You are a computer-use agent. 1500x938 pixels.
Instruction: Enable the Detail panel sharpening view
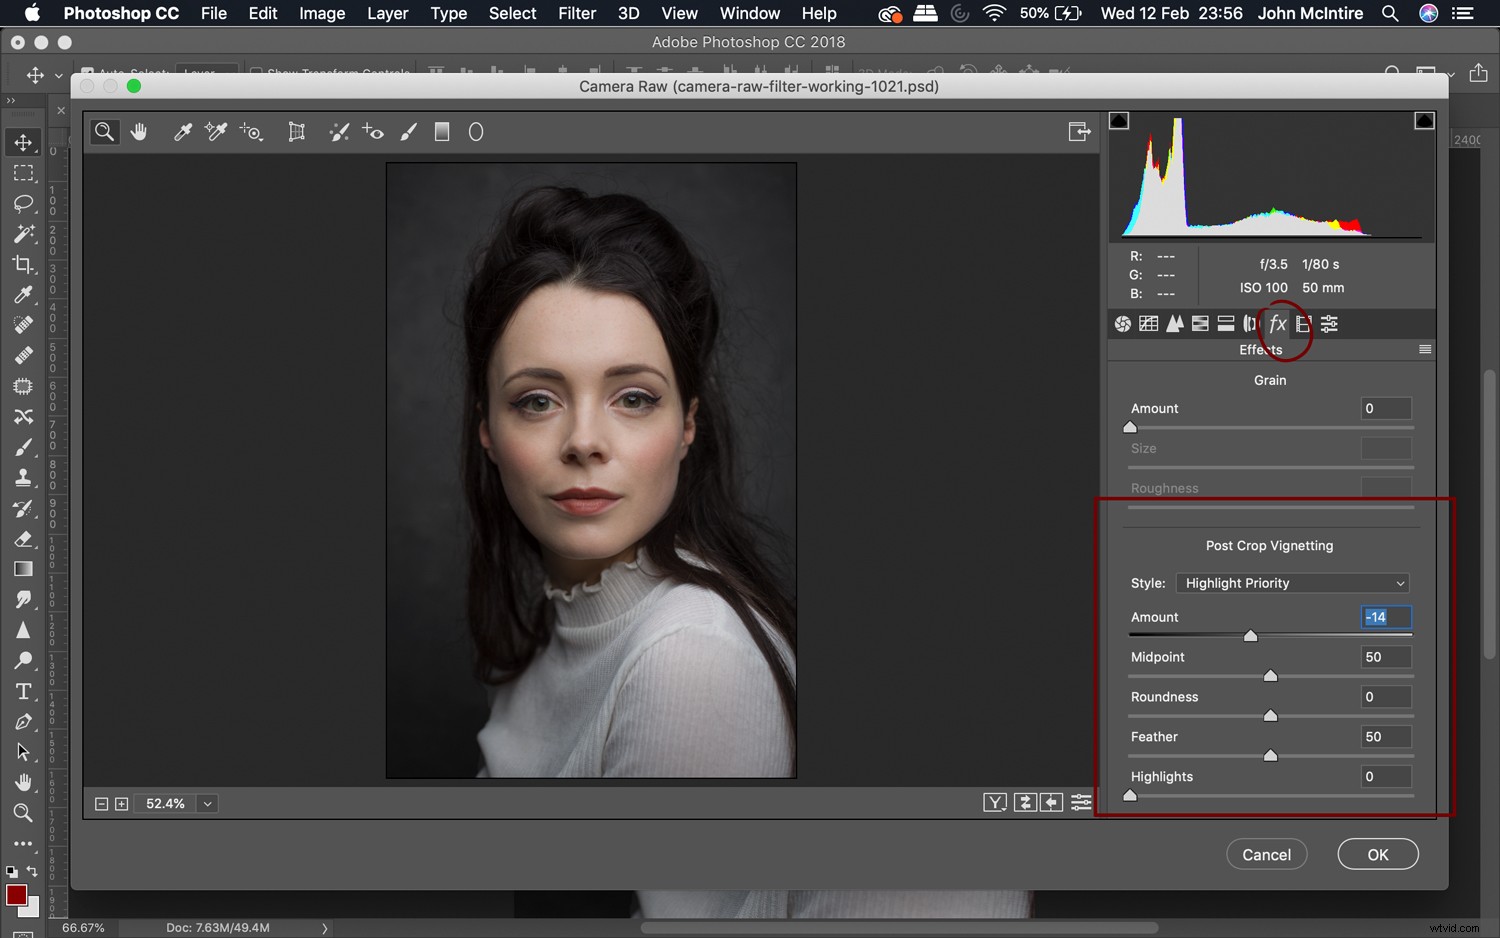click(x=1174, y=323)
